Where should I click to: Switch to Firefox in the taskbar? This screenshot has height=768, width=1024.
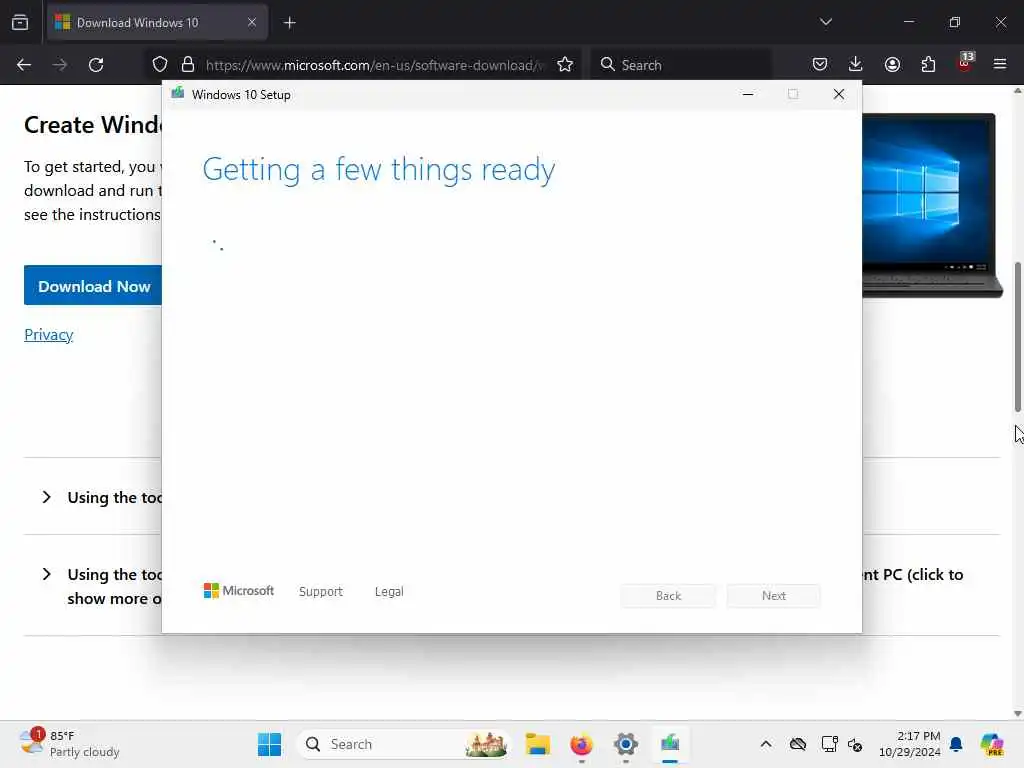pyautogui.click(x=581, y=744)
